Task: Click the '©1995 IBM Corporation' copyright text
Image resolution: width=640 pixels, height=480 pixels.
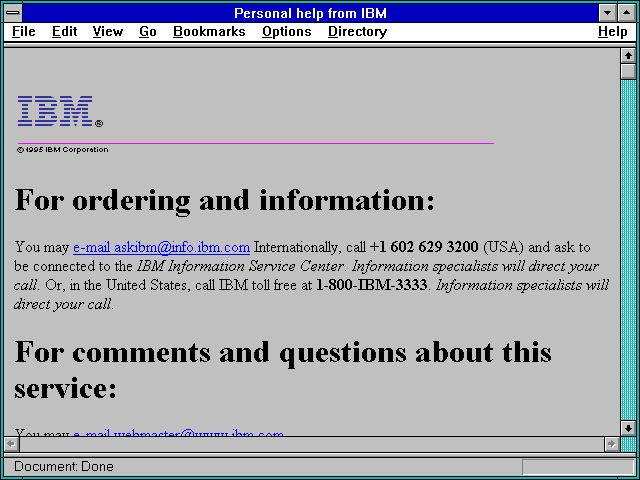Action: tap(62, 150)
